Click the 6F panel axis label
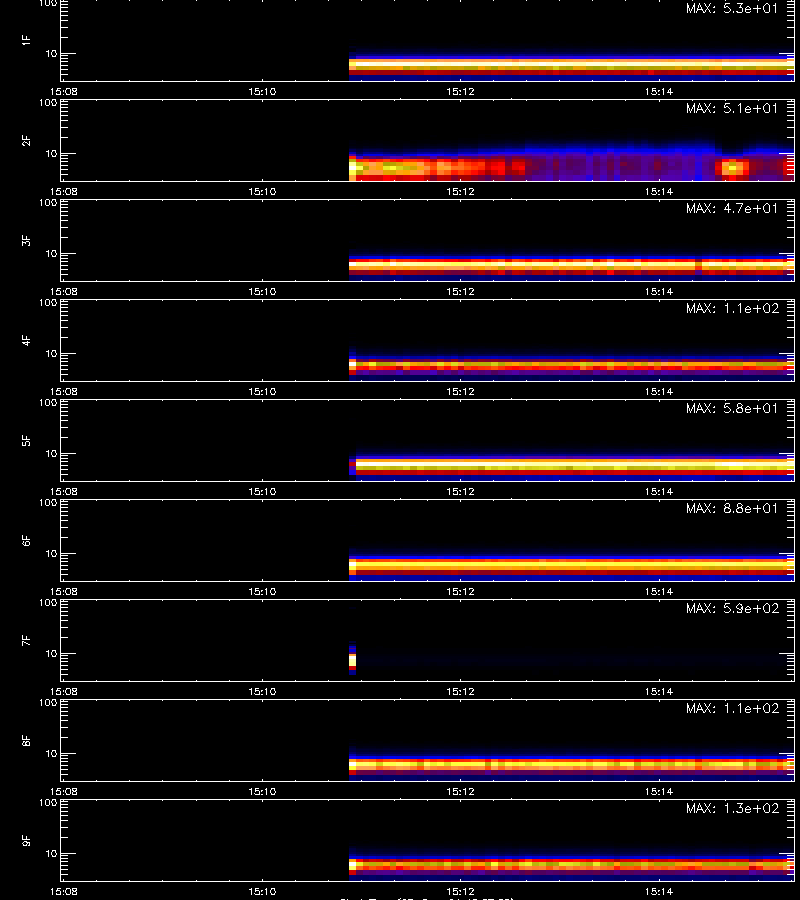 tap(26, 540)
